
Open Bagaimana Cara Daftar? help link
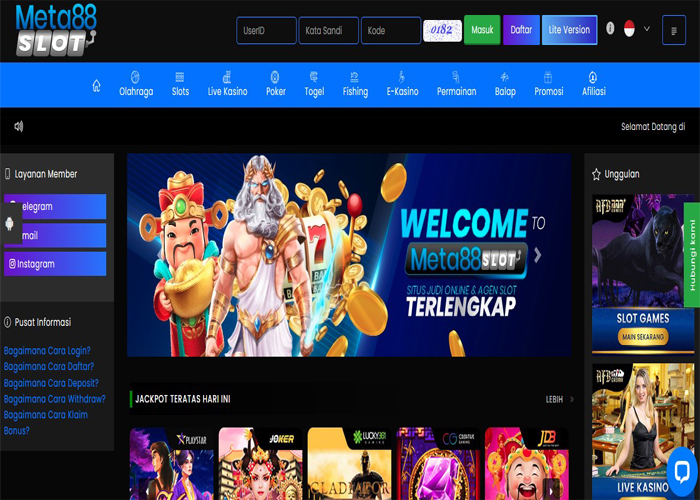click(x=49, y=367)
